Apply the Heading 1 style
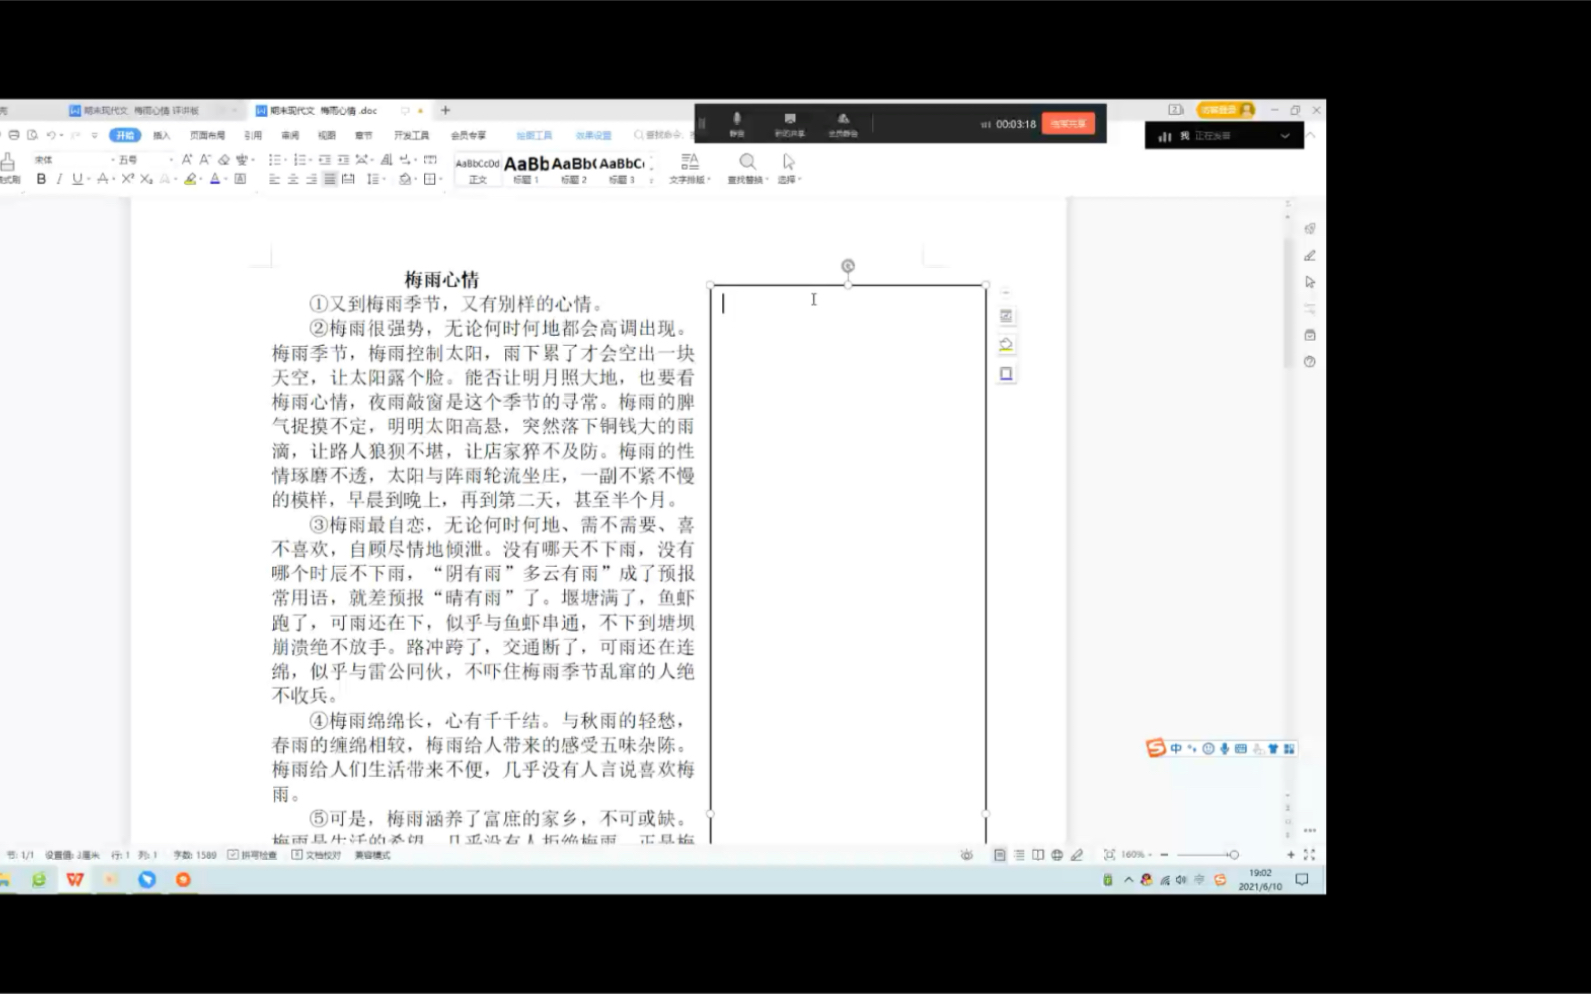 click(526, 169)
